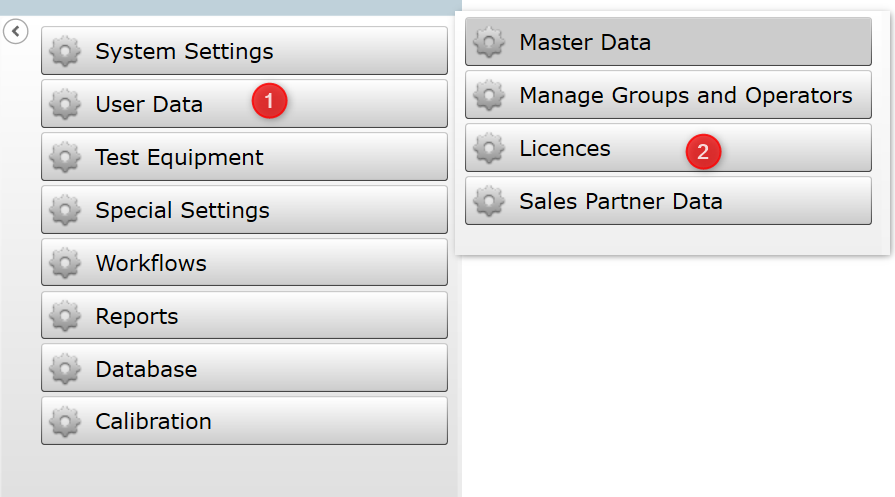This screenshot has height=497, width=895.
Task: Open Manage Groups and Operators
Action: coord(668,95)
